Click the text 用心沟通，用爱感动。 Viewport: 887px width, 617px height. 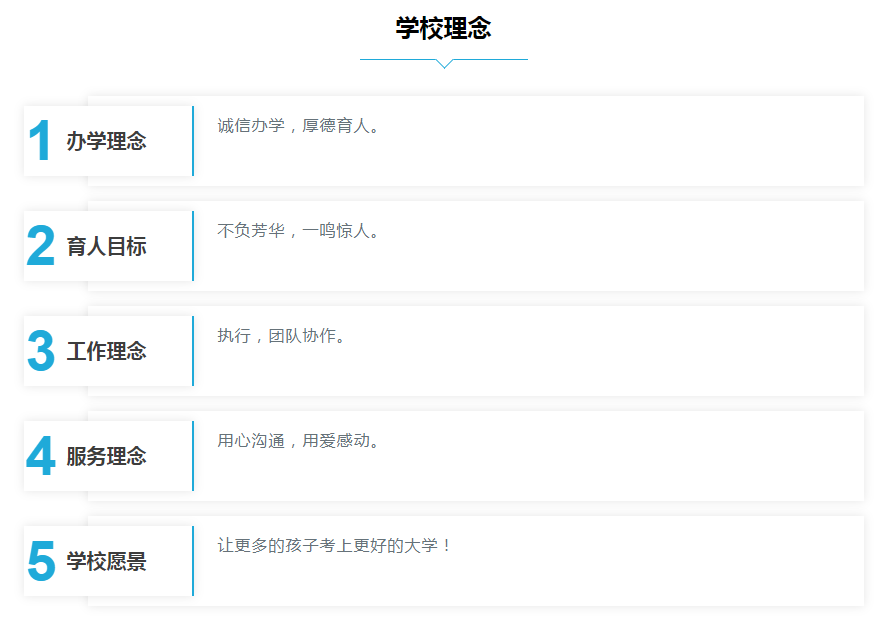[x=298, y=441]
